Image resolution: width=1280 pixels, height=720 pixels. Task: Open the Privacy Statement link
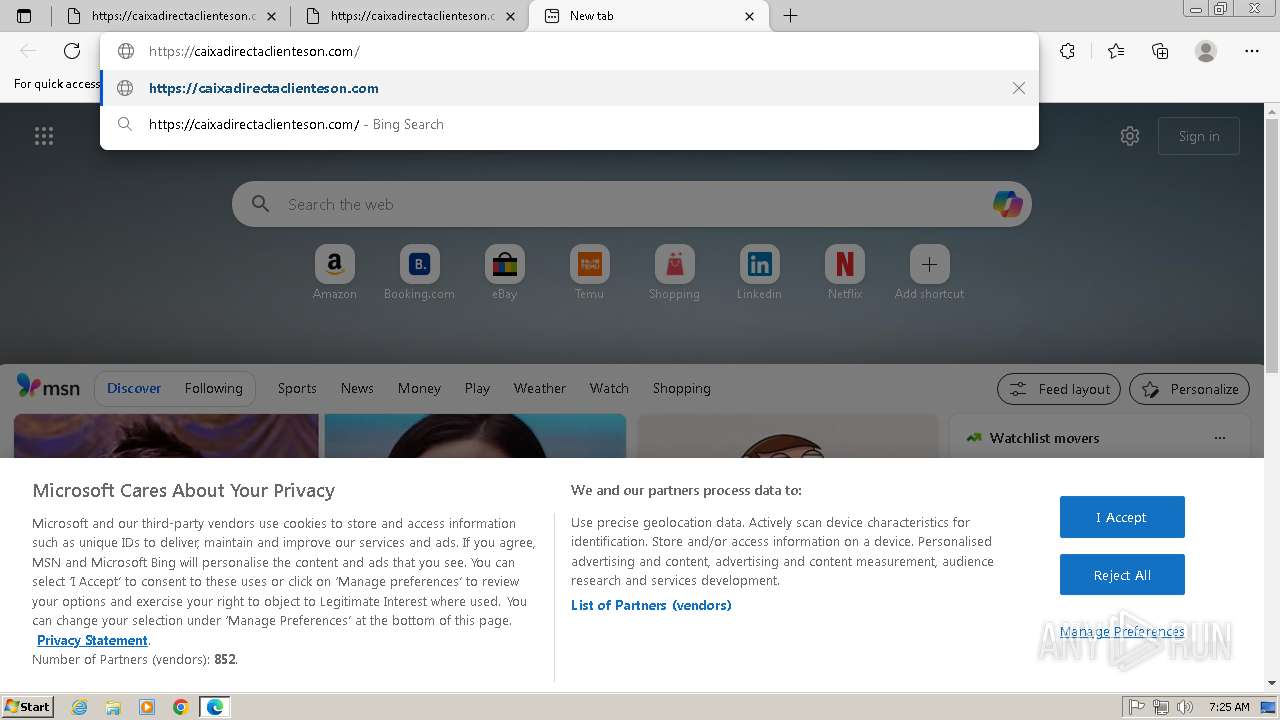[x=92, y=640]
